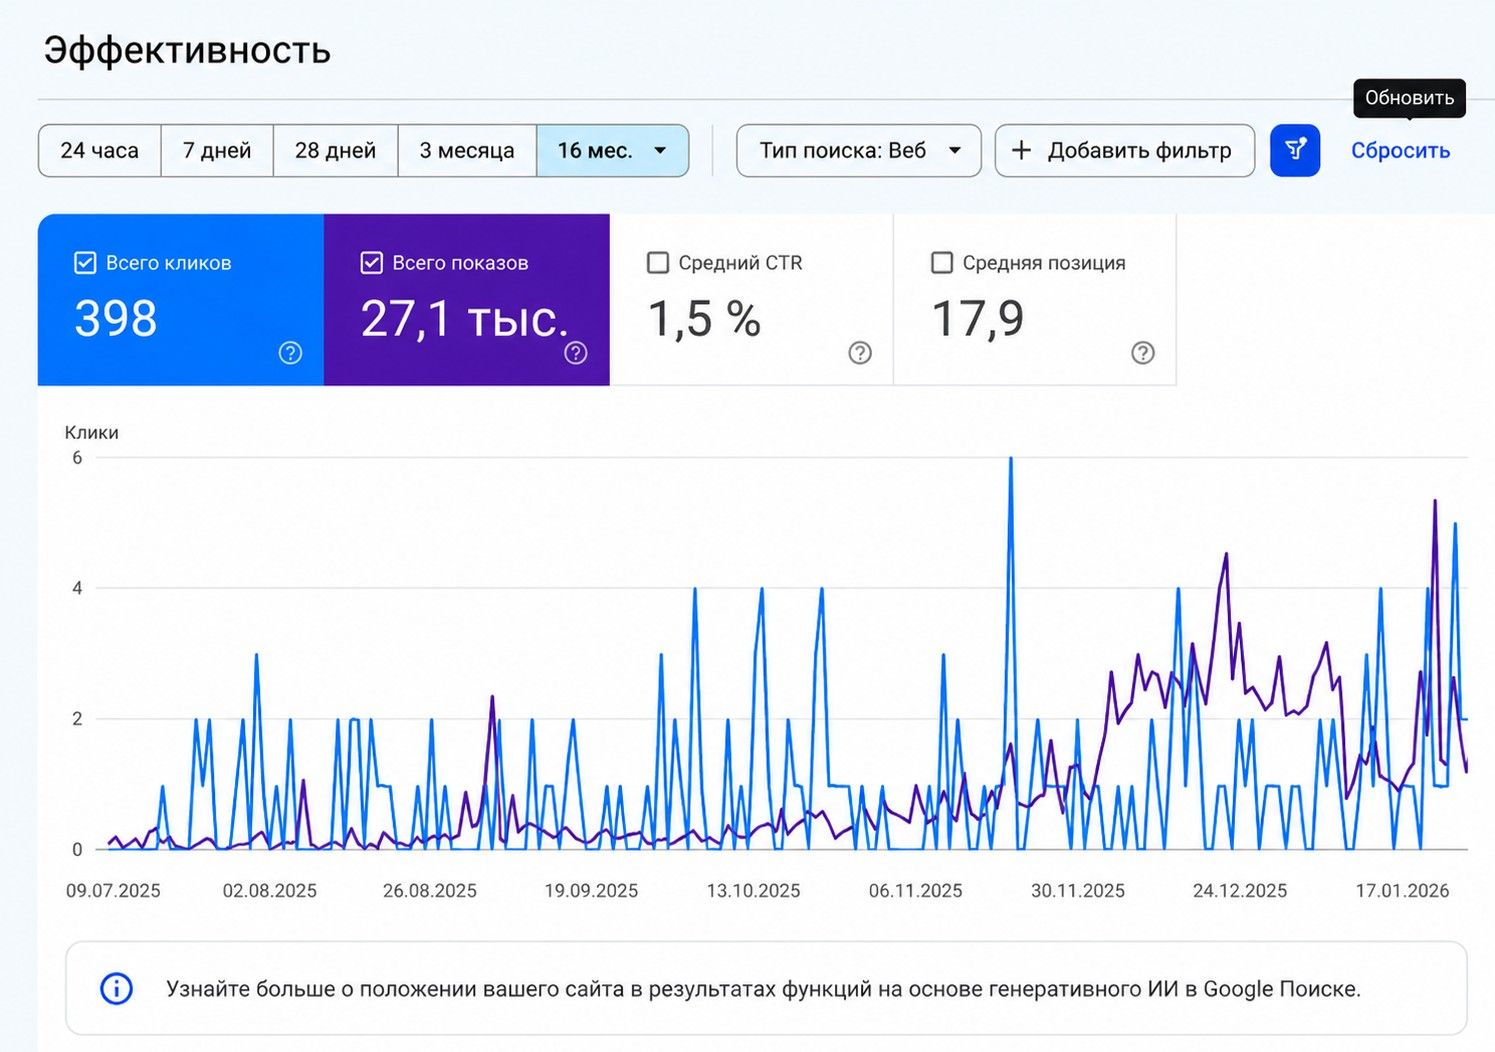Click the Обновить tooltip label
Screen dimensions: 1495x1052
coord(1409,98)
